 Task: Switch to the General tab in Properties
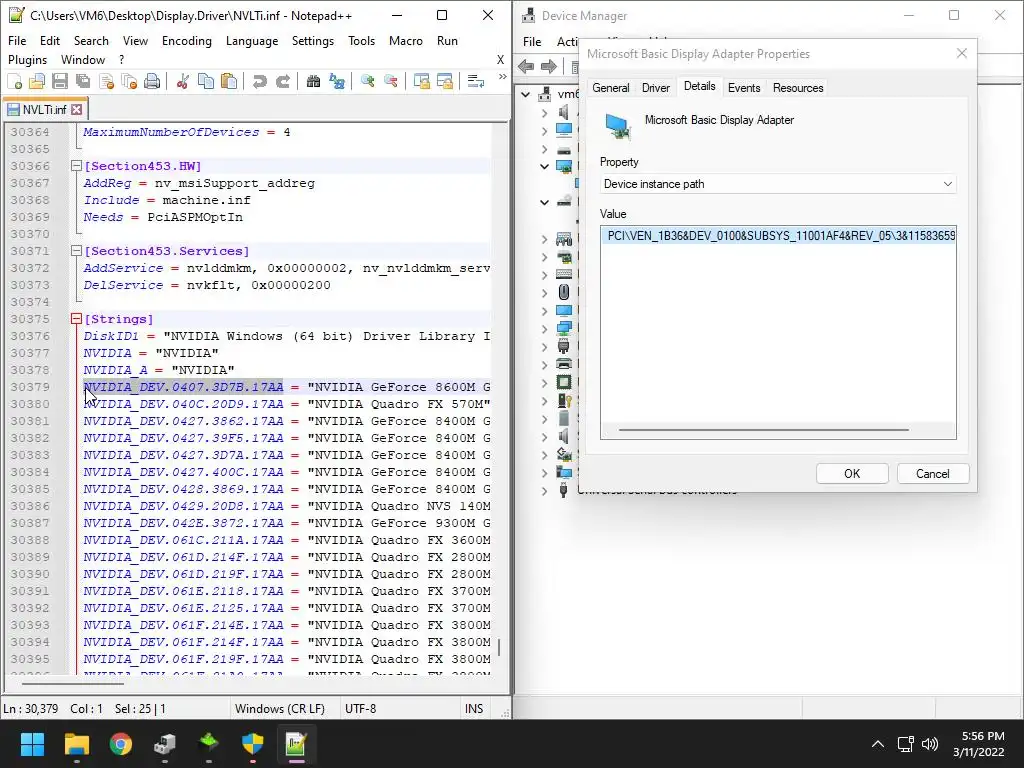pos(611,88)
